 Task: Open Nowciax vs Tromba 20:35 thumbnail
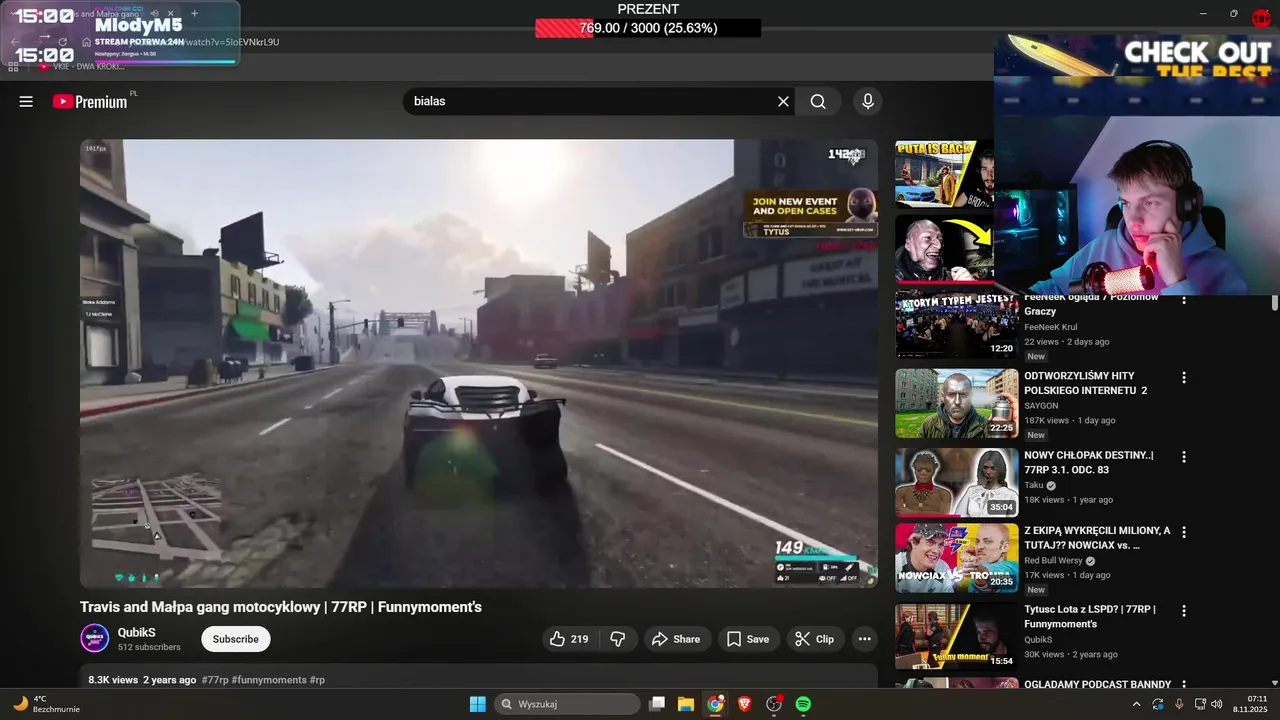(956, 557)
